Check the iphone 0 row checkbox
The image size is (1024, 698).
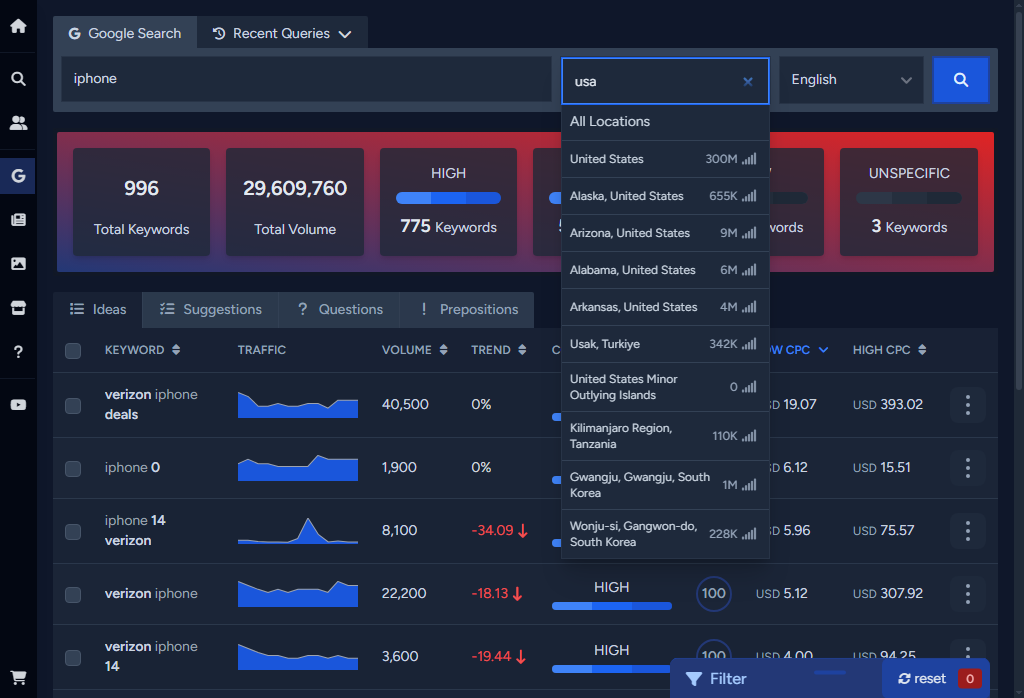73,469
